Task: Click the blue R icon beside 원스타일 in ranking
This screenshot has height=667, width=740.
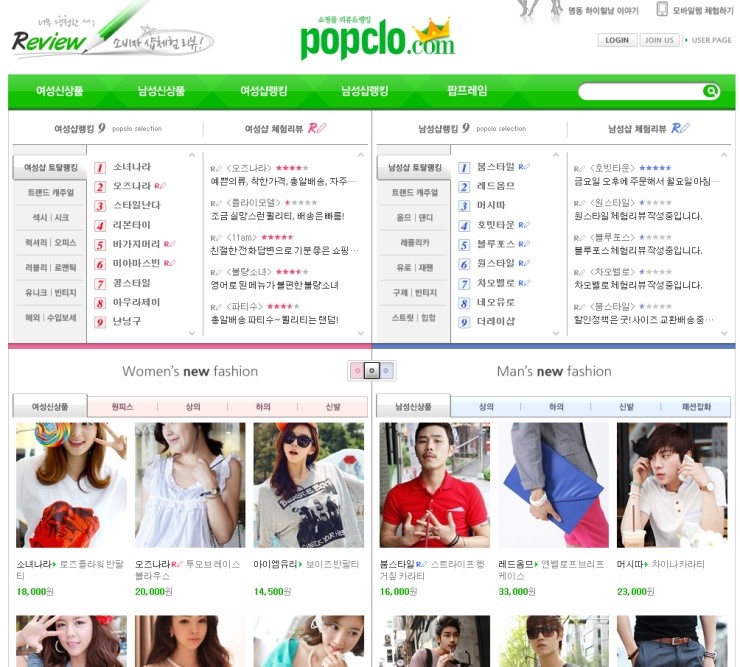Action: coord(524,263)
